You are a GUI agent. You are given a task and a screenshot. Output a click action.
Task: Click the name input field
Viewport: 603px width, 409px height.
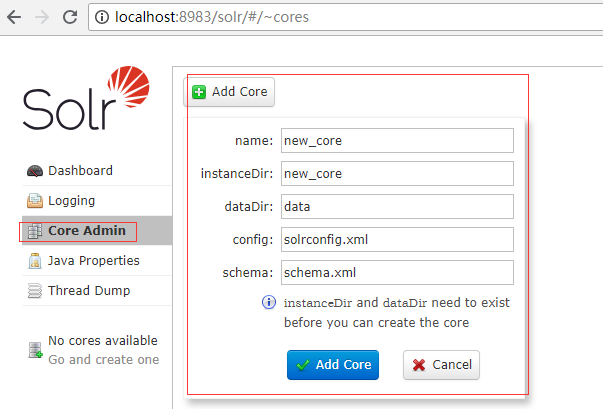(397, 141)
